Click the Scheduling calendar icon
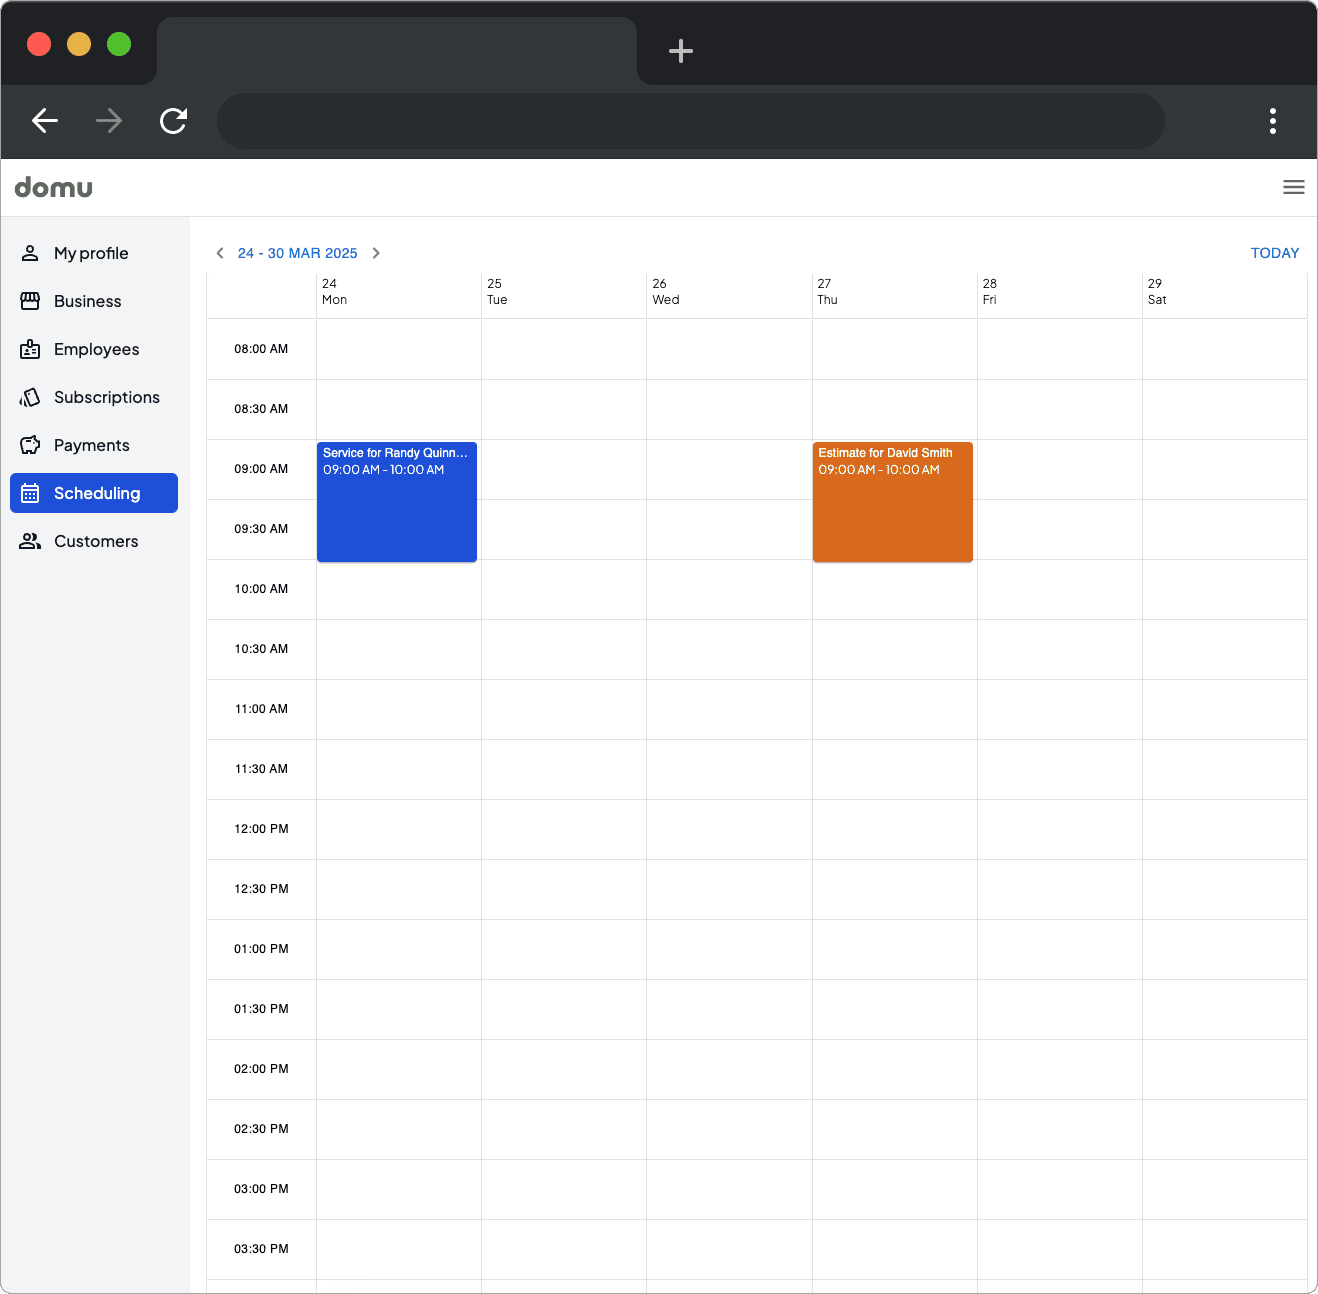Image resolution: width=1318 pixels, height=1294 pixels. tap(30, 493)
